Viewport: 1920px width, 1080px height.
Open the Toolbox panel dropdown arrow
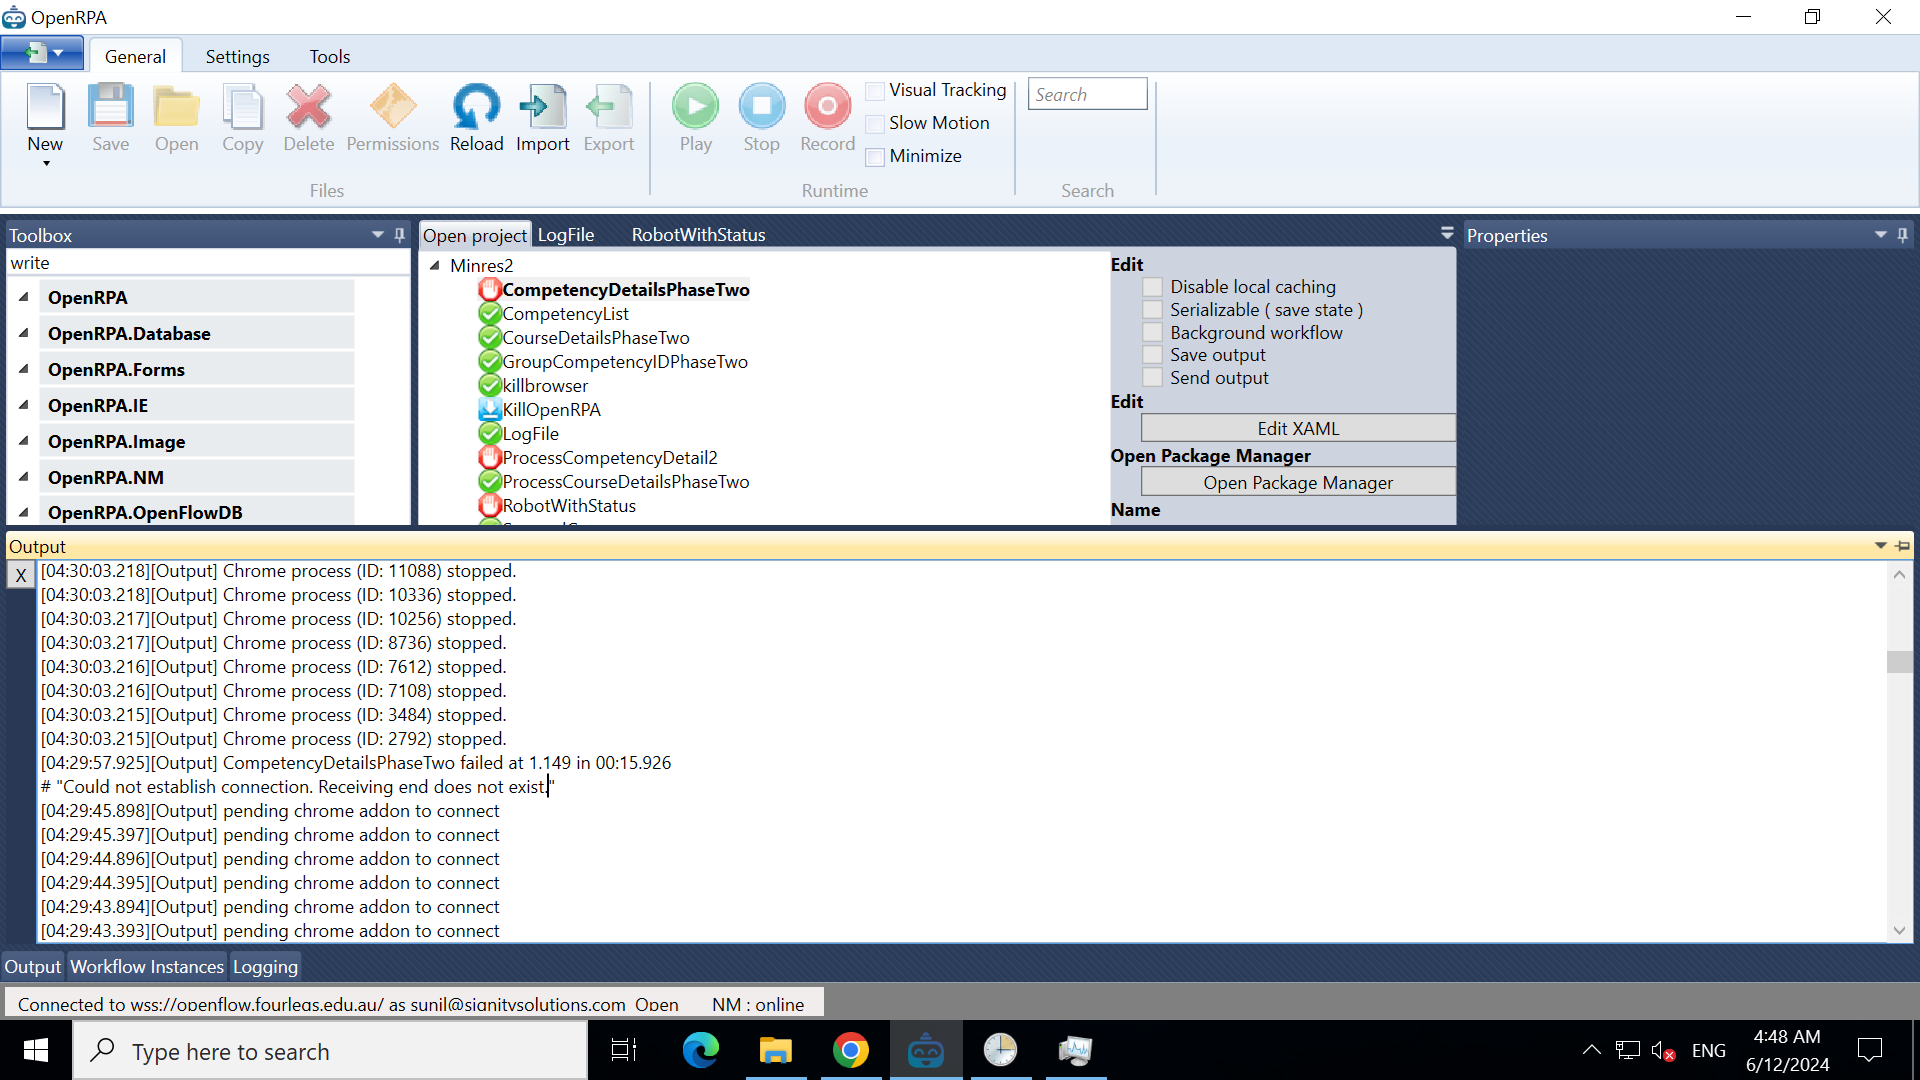[x=378, y=235]
